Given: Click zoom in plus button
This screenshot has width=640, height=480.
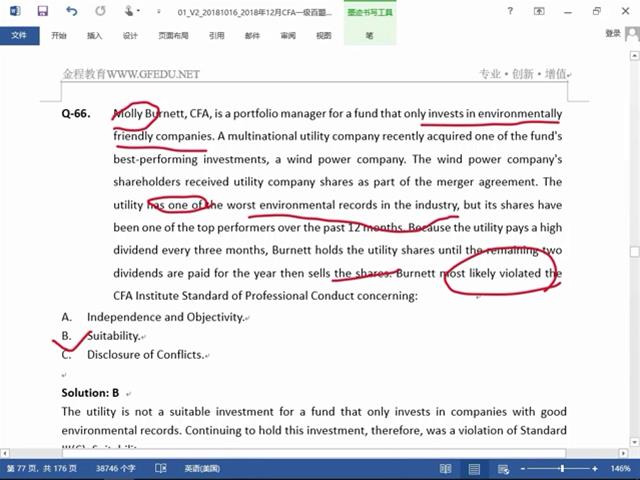Looking at the screenshot, I should point(595,469).
